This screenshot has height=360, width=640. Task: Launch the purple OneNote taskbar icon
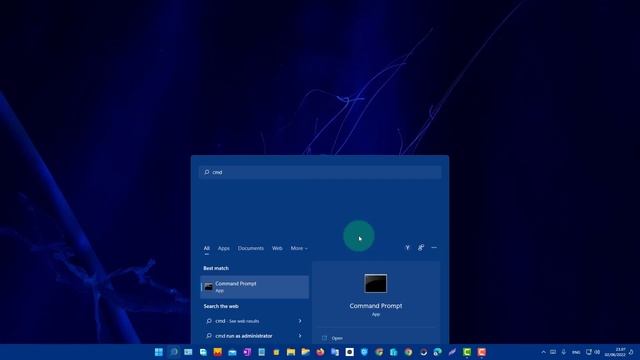[x=247, y=352]
